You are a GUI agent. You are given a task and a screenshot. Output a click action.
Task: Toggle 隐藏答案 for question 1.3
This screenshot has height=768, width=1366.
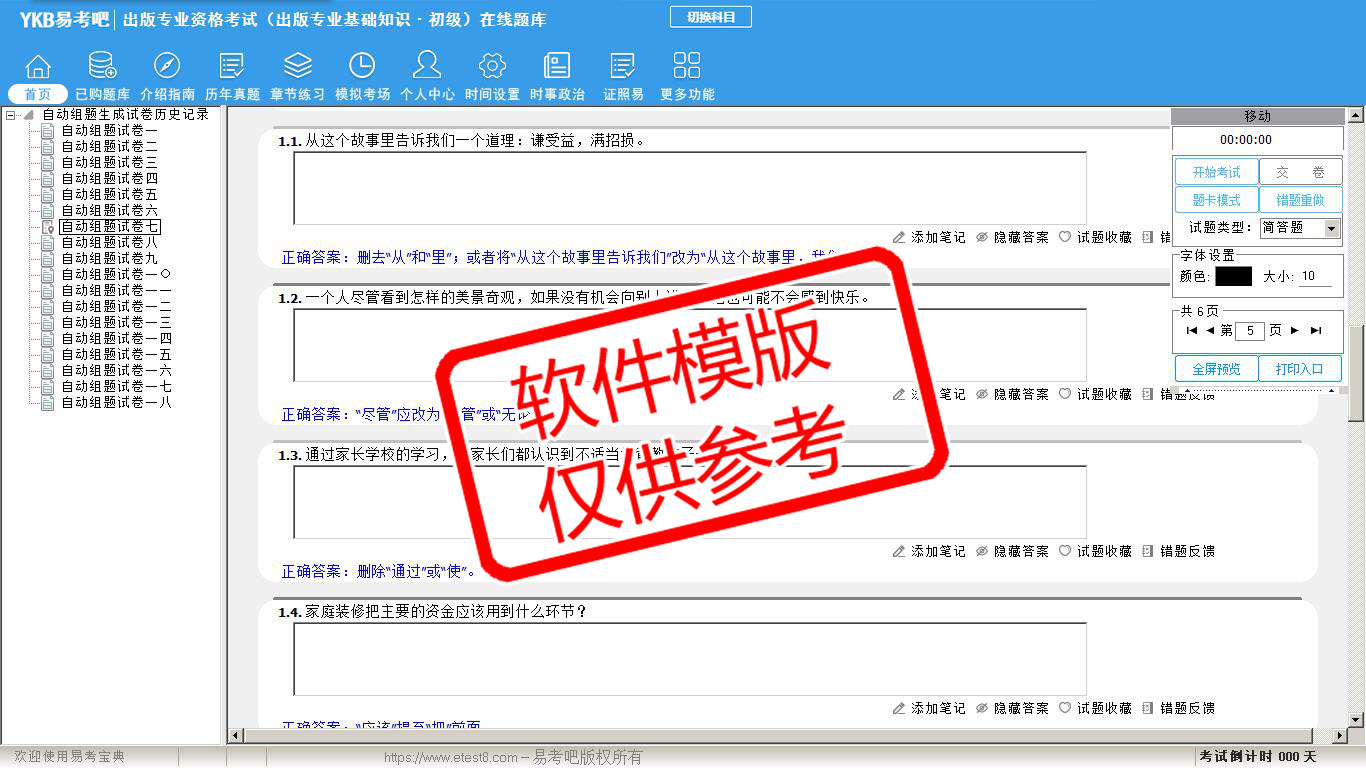point(1012,551)
